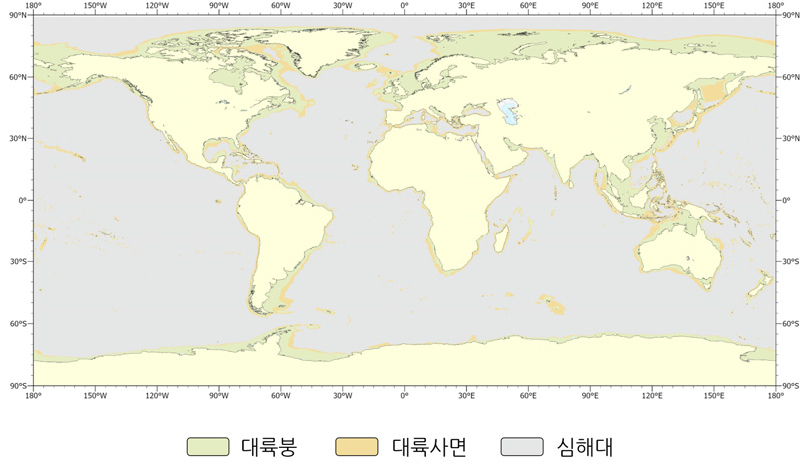Screen dimensions: 804x467
Task: Click the 60°W label on top axis
Action: pyautogui.click(x=280, y=6)
